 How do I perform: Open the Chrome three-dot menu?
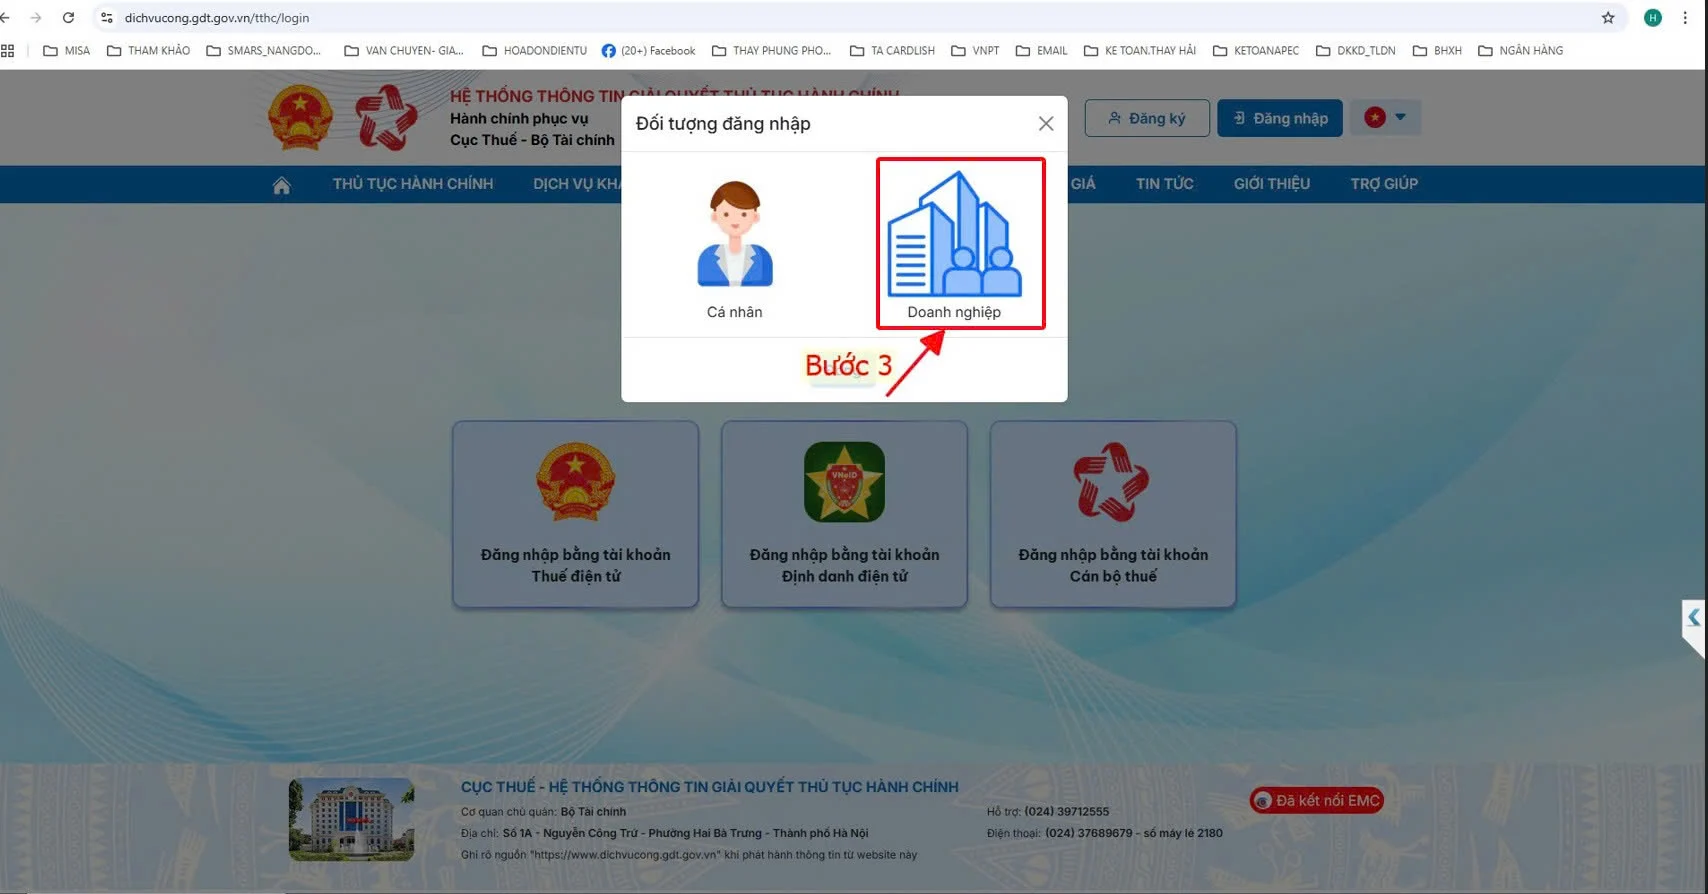[x=1685, y=17]
